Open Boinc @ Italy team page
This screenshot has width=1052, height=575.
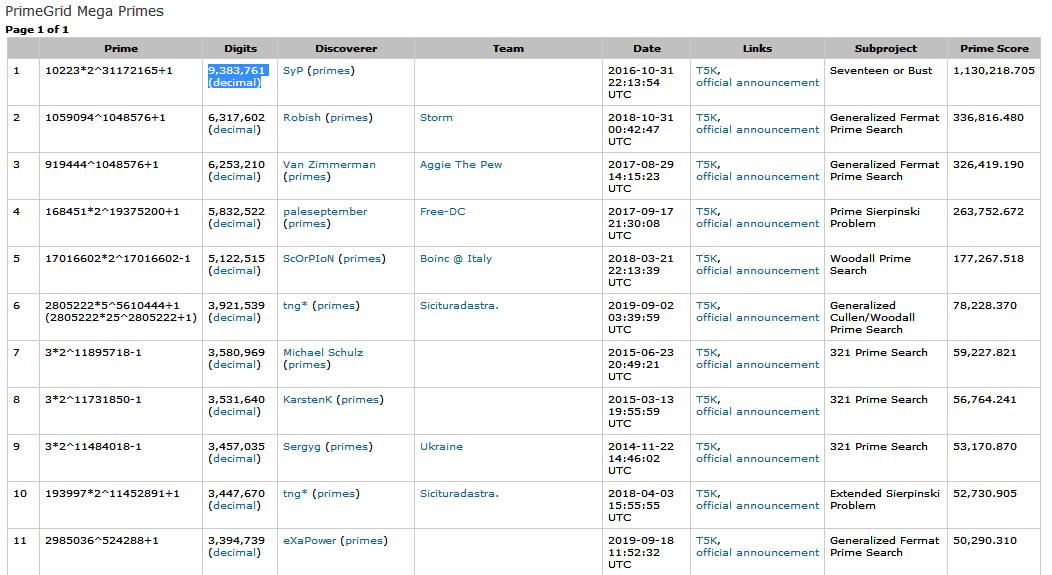[x=456, y=259]
